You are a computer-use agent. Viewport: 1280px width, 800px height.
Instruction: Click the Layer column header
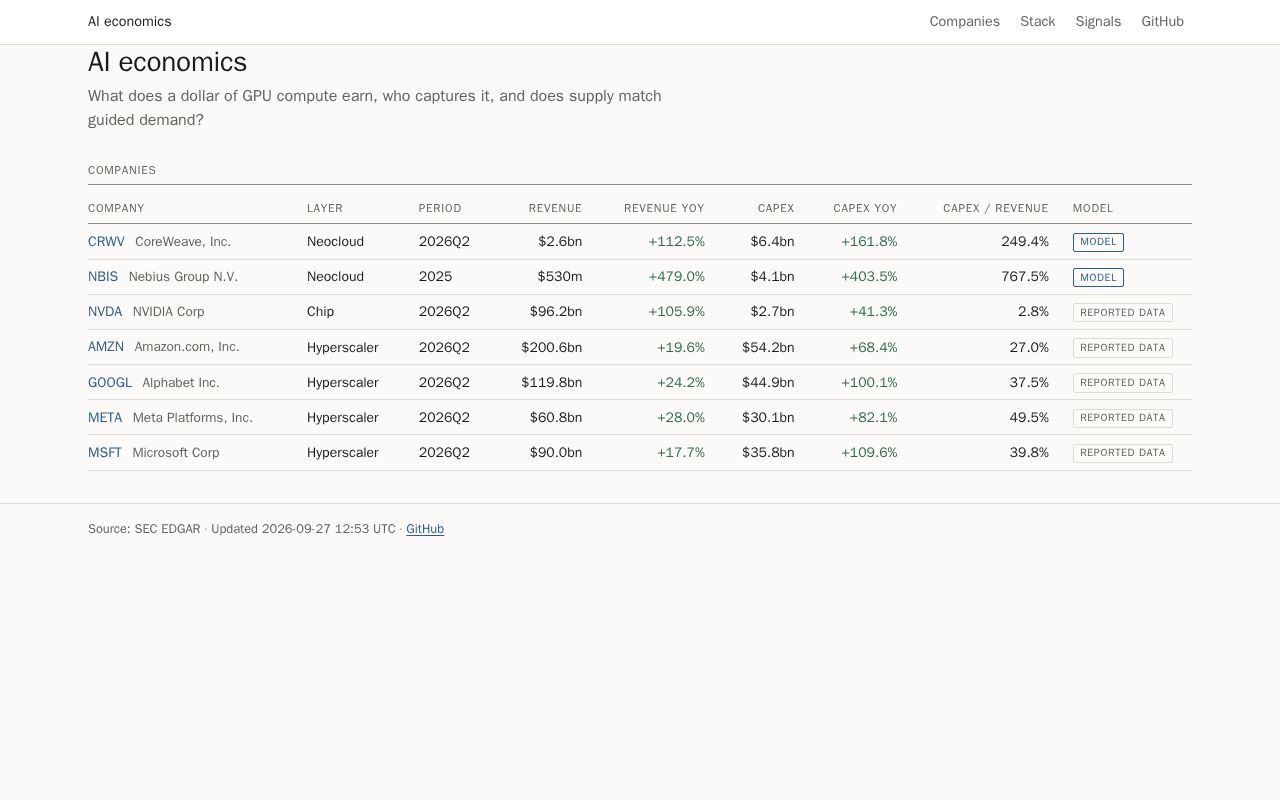click(x=325, y=208)
